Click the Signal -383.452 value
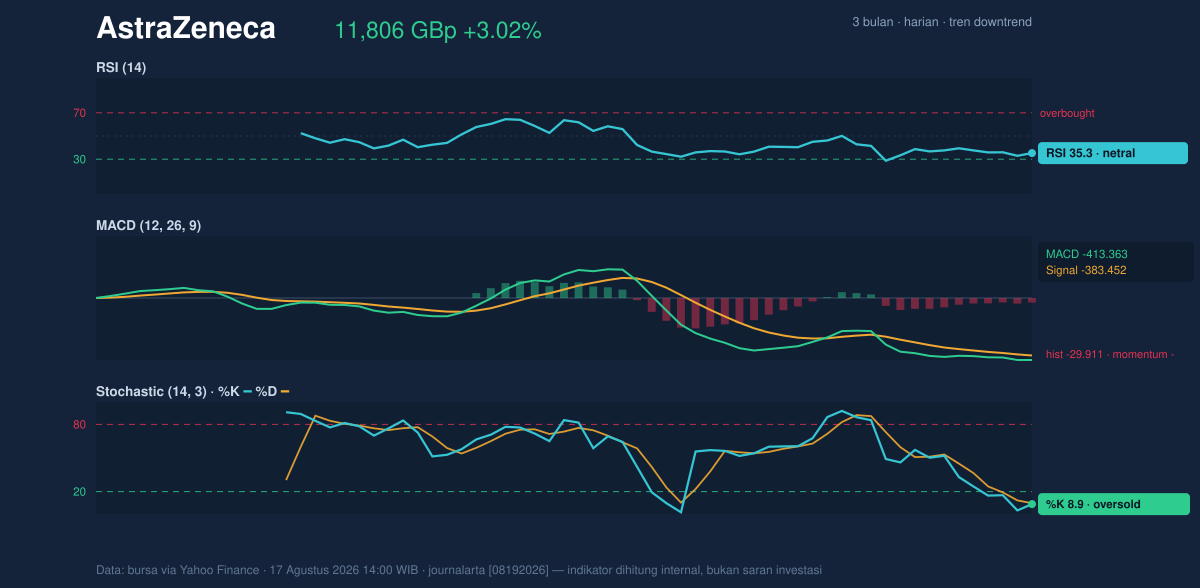Viewport: 1200px width, 588px height. pos(1086,270)
